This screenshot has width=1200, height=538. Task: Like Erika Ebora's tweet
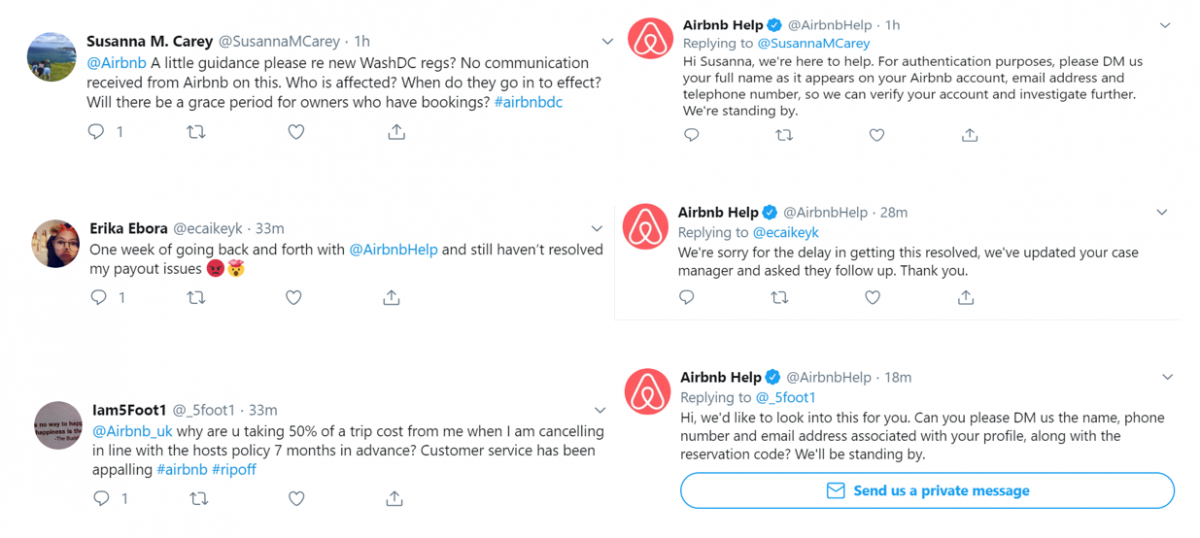coord(294,297)
